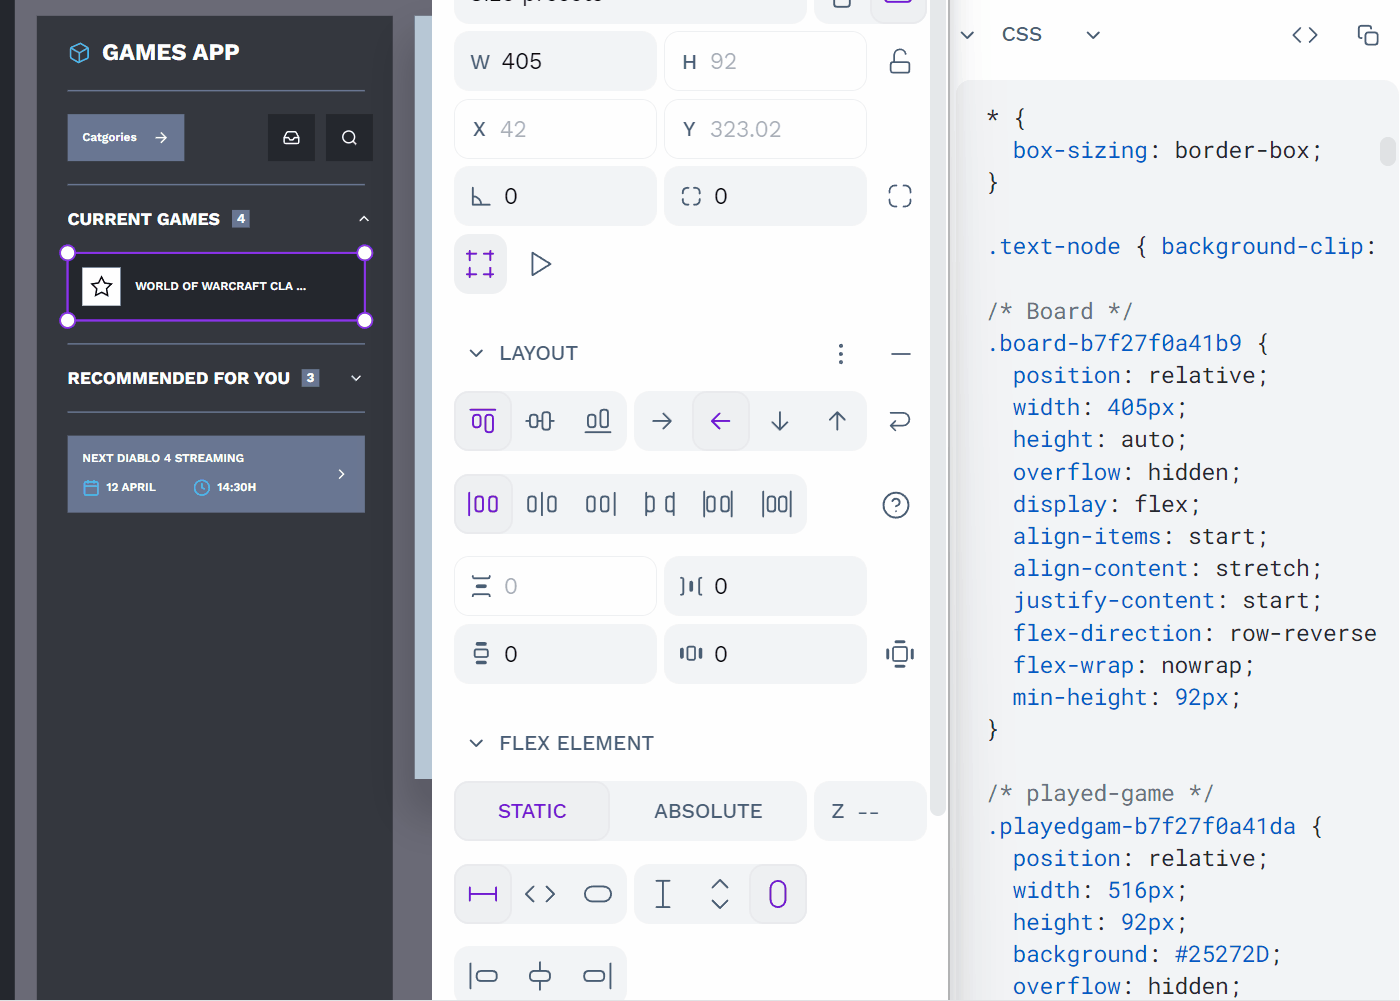Select the center align-items option
This screenshot has height=1001, width=1400.
tap(539, 421)
